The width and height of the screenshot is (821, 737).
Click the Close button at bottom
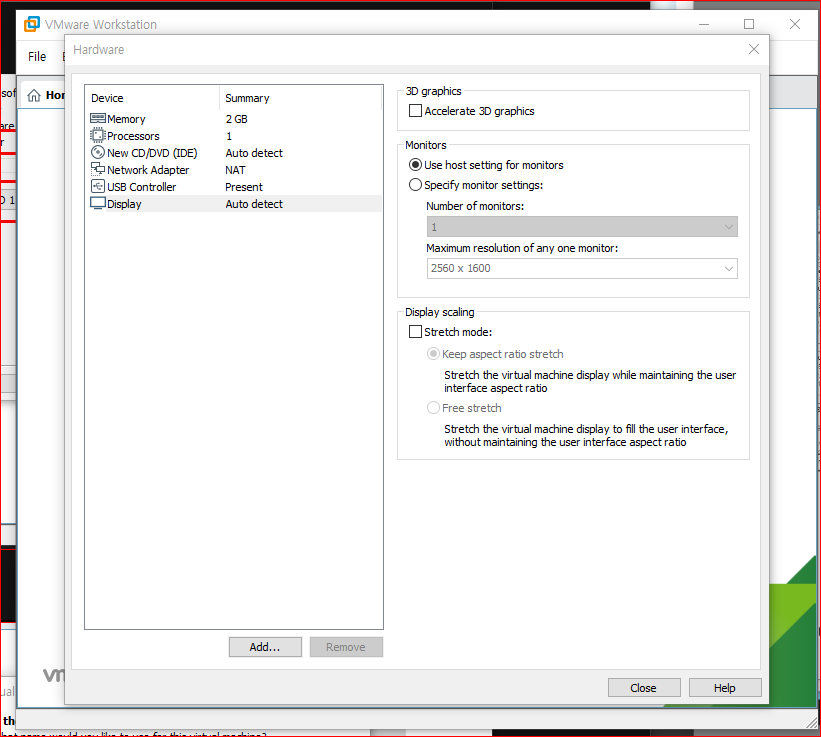(644, 688)
